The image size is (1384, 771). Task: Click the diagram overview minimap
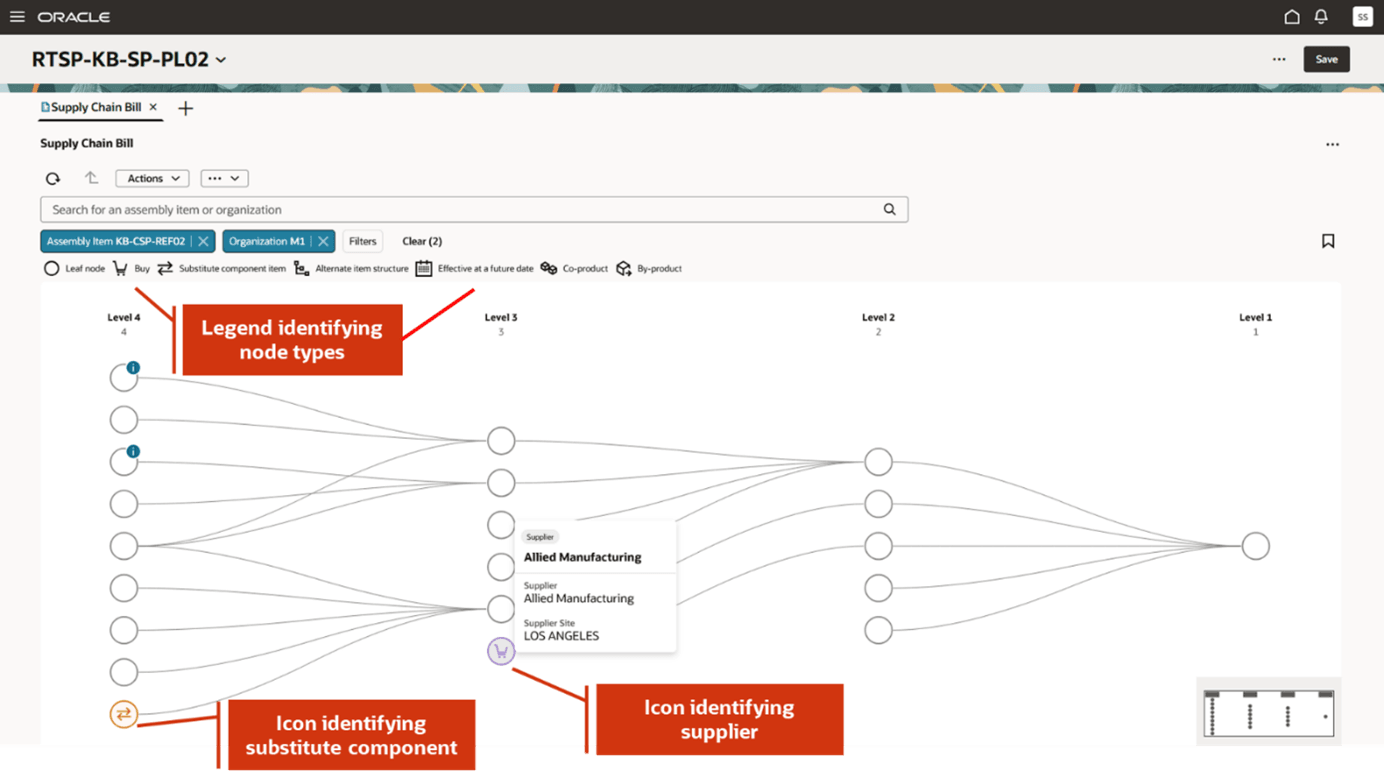click(x=1269, y=712)
